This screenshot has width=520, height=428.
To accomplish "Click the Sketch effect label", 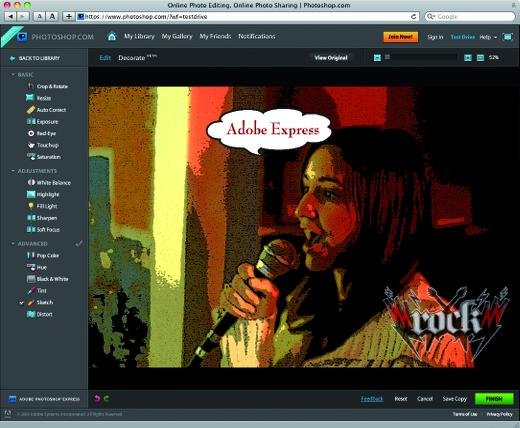I will tap(45, 303).
